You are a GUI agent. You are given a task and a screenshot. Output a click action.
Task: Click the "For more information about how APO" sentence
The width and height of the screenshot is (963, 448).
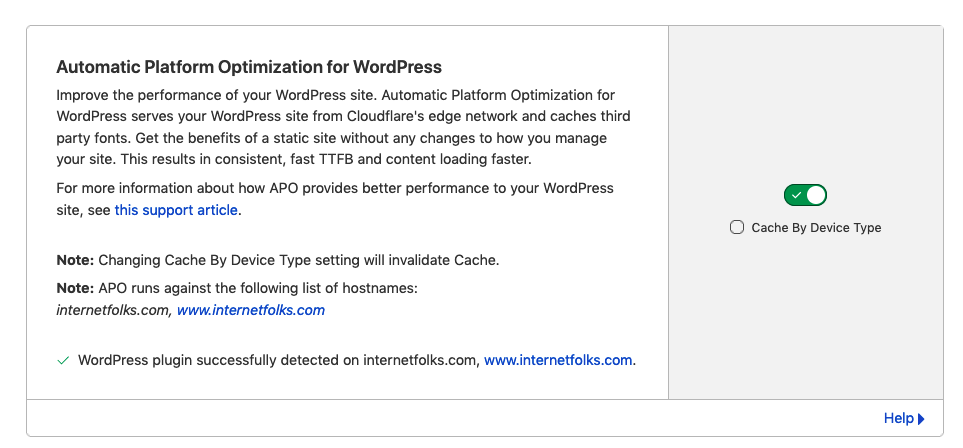[x=335, y=188]
